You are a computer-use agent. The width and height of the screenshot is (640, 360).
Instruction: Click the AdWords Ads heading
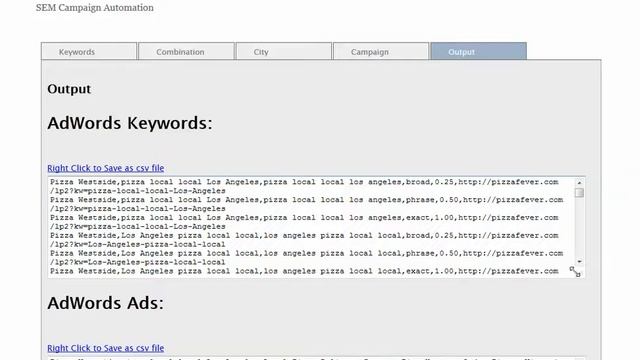point(105,303)
